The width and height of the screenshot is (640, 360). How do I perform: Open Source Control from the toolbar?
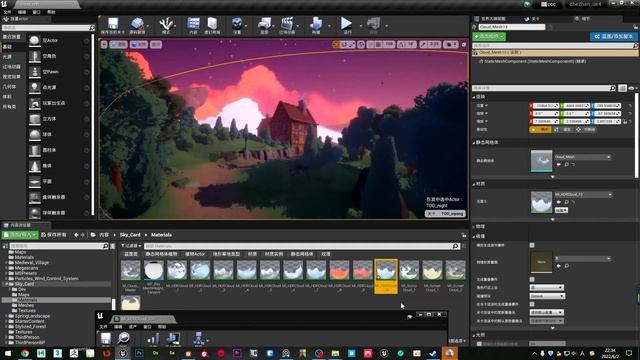tap(138, 24)
